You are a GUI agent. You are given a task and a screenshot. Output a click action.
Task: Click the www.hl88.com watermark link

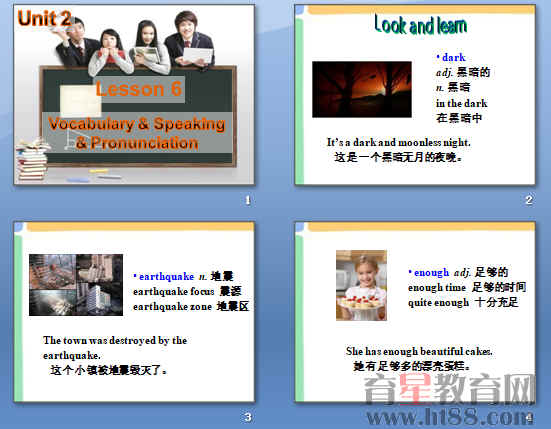pos(449,417)
